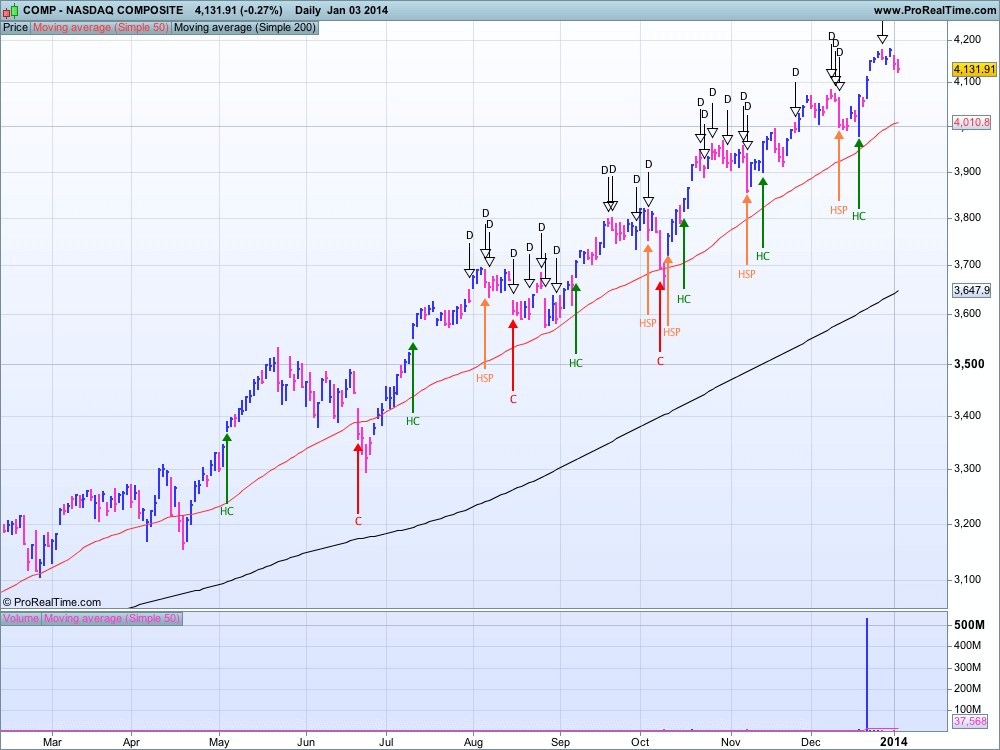The height and width of the screenshot is (750, 1000).
Task: Select the red C arrow in June
Action: [358, 478]
